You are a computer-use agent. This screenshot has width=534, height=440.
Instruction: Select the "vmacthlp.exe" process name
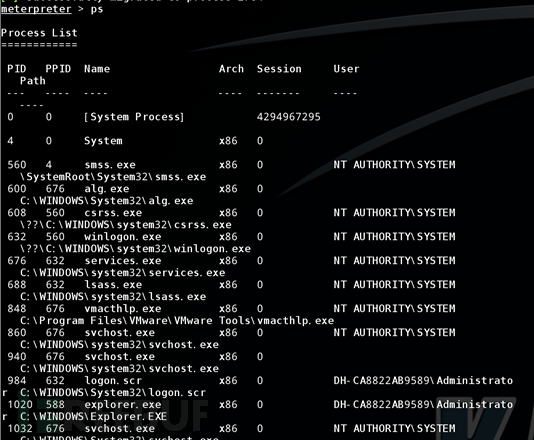point(123,309)
